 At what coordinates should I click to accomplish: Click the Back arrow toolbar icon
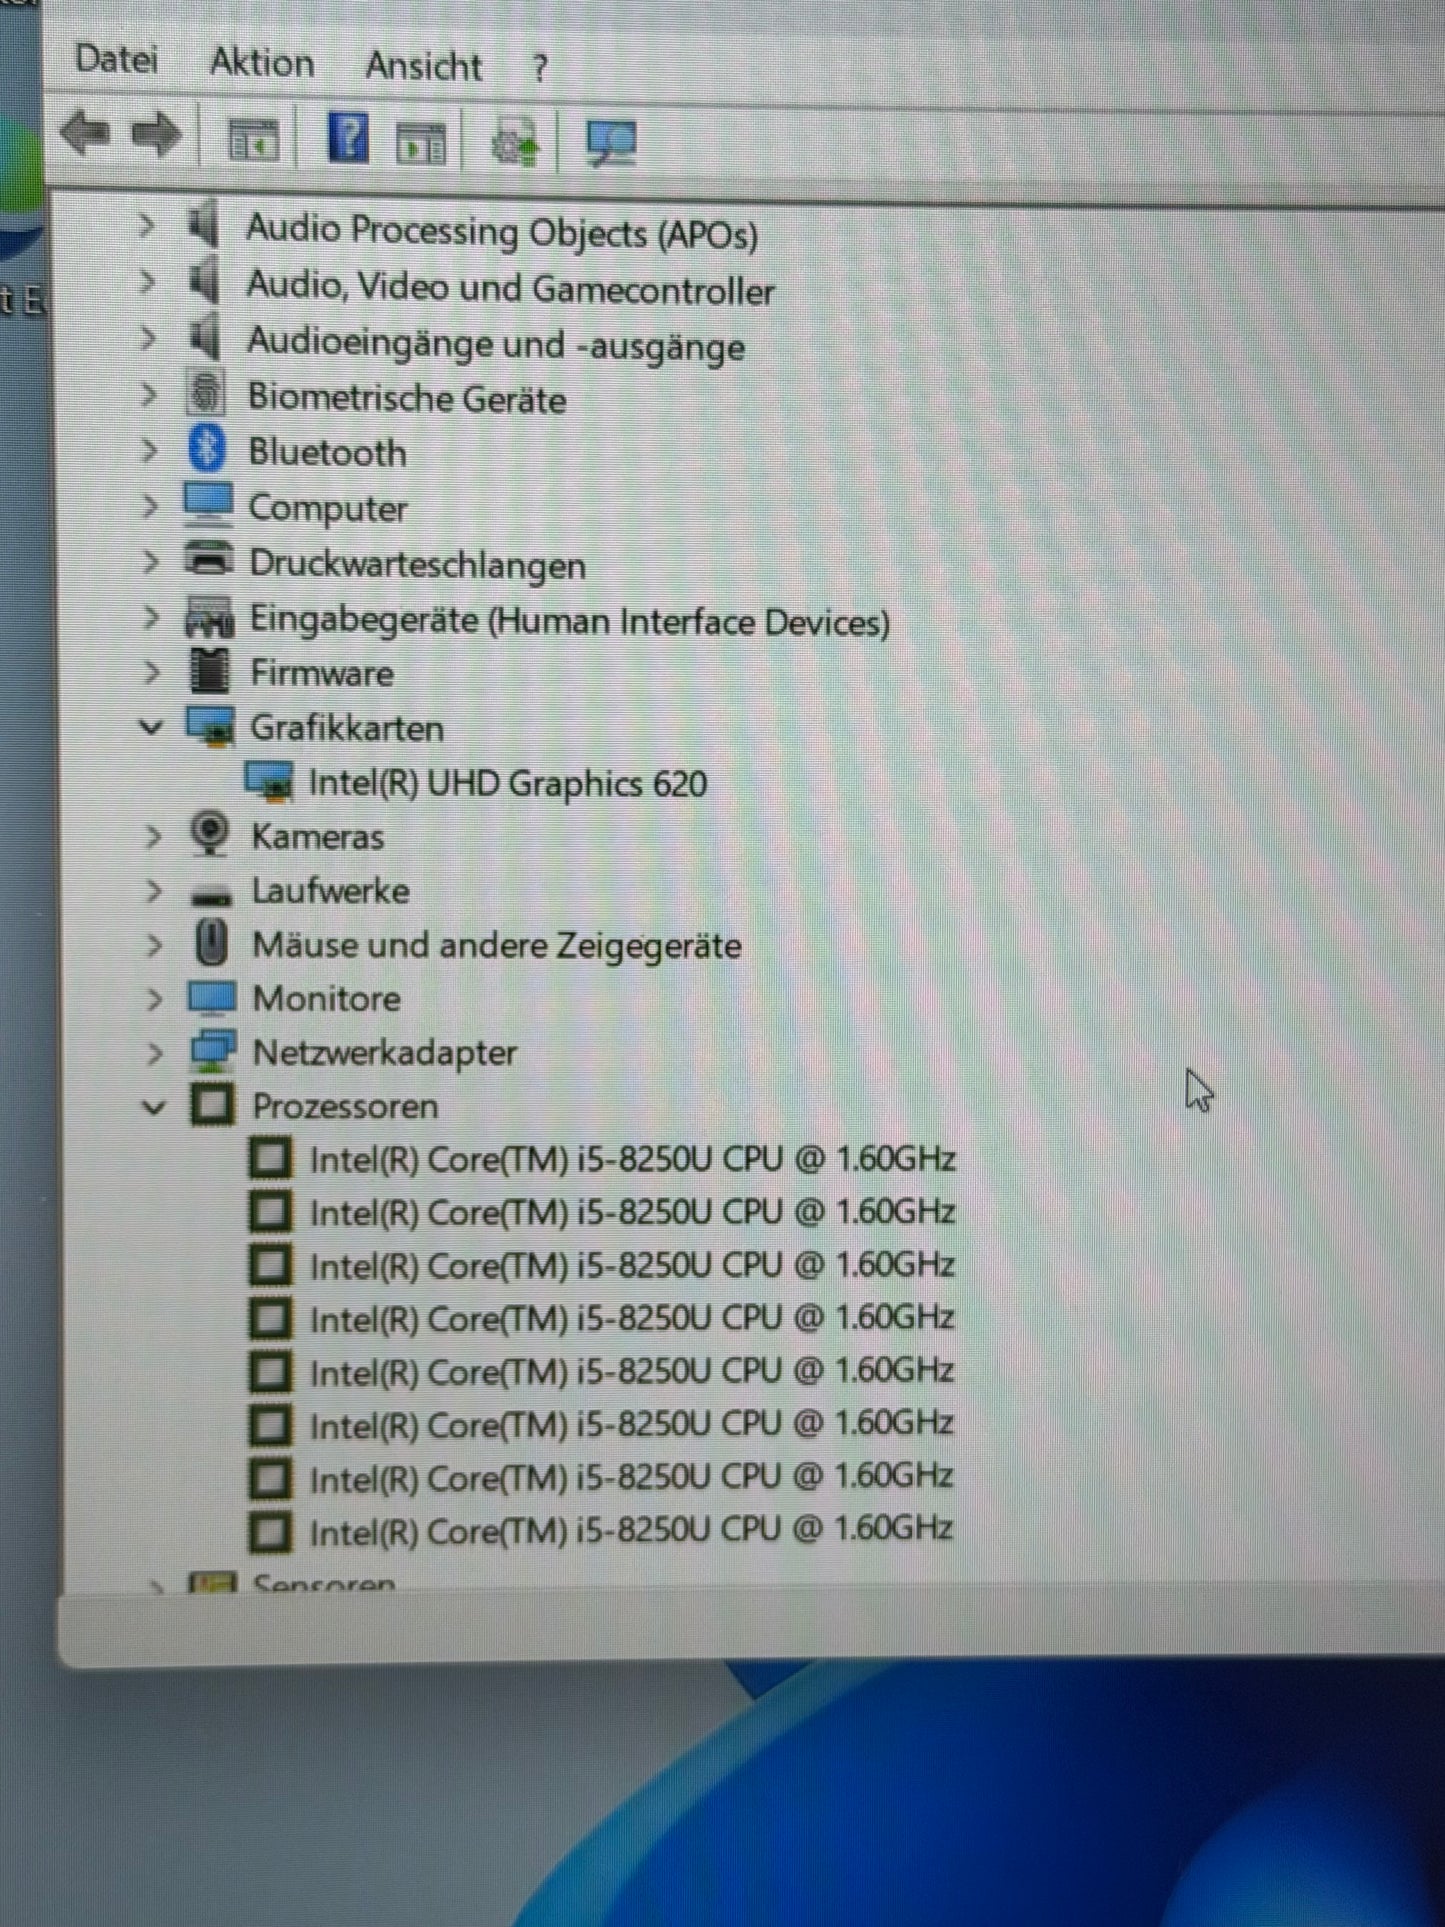coord(86,134)
